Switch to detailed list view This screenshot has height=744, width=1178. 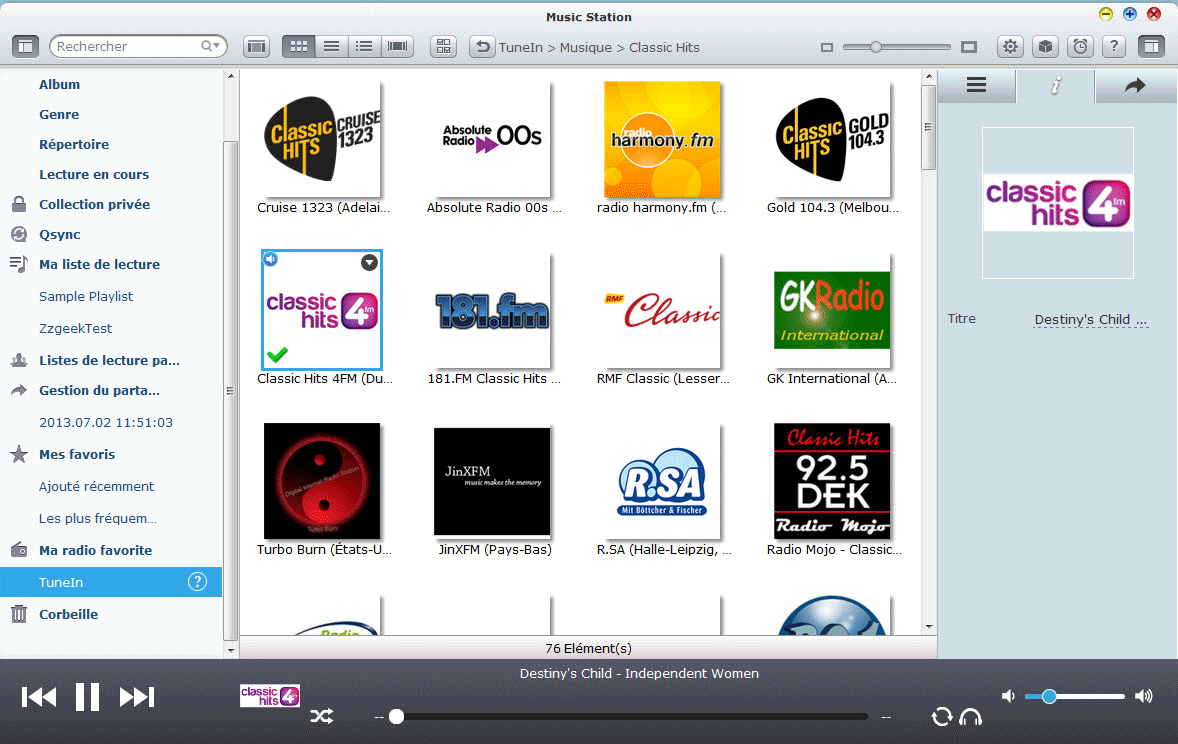pyautogui.click(x=364, y=47)
